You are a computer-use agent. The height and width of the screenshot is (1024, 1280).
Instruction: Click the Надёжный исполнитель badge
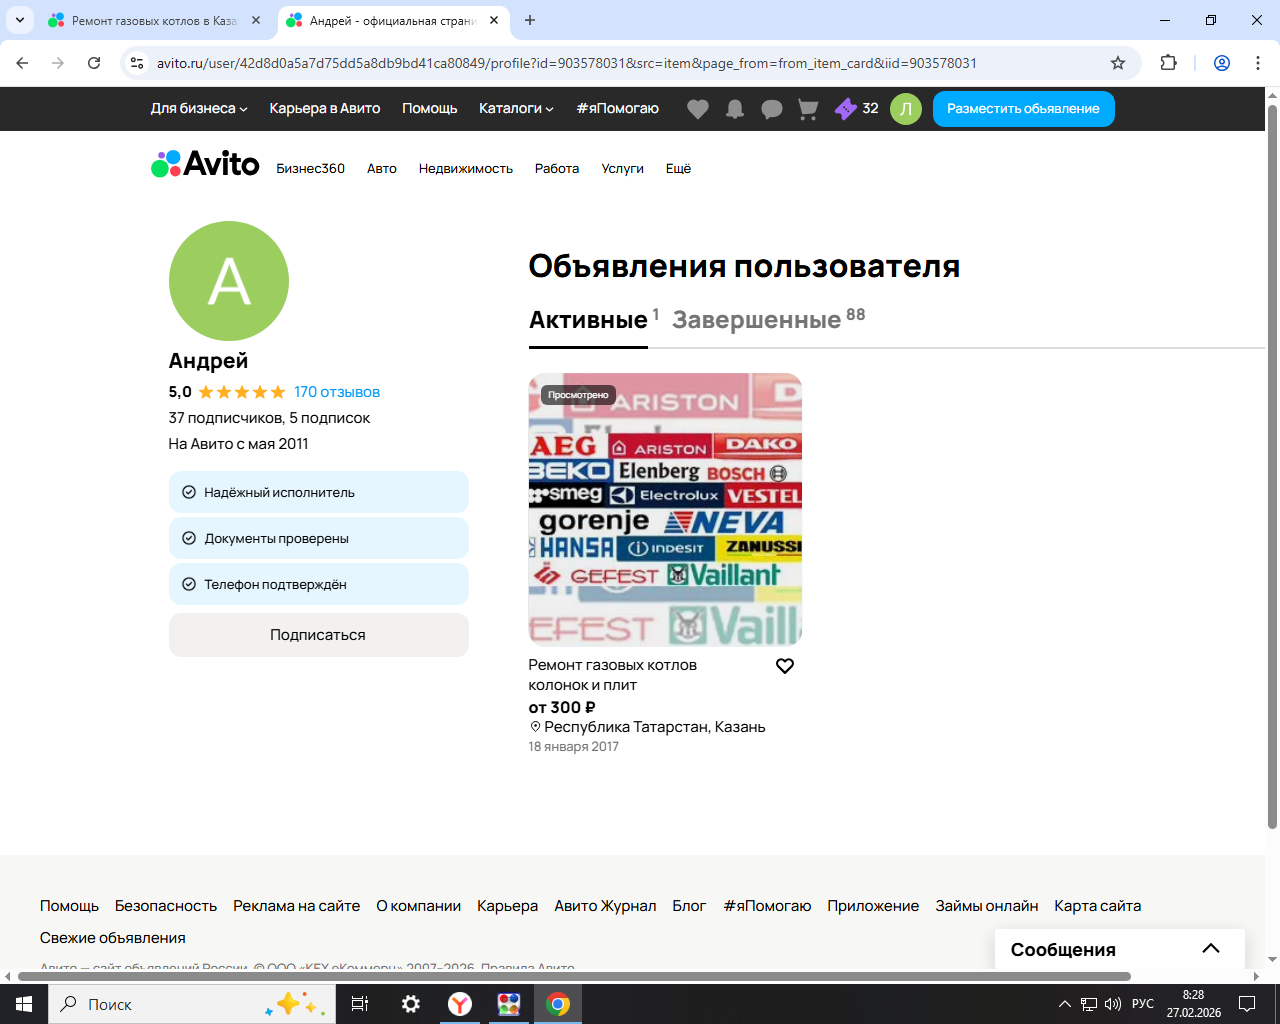319,492
